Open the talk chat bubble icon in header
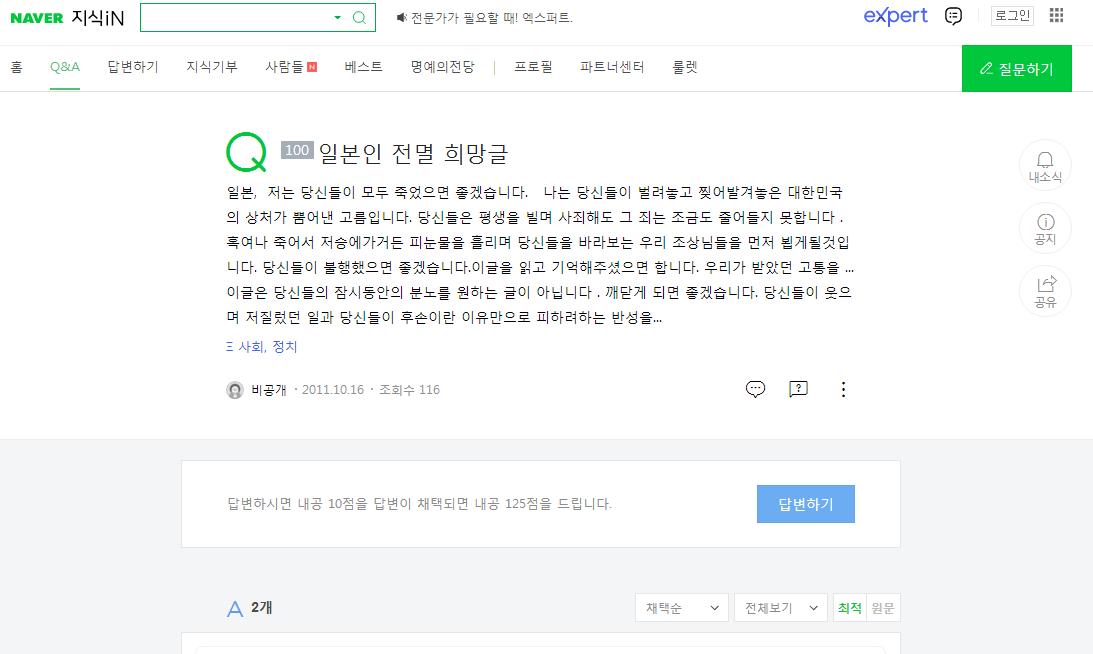Image resolution: width=1093 pixels, height=654 pixels. [x=954, y=16]
